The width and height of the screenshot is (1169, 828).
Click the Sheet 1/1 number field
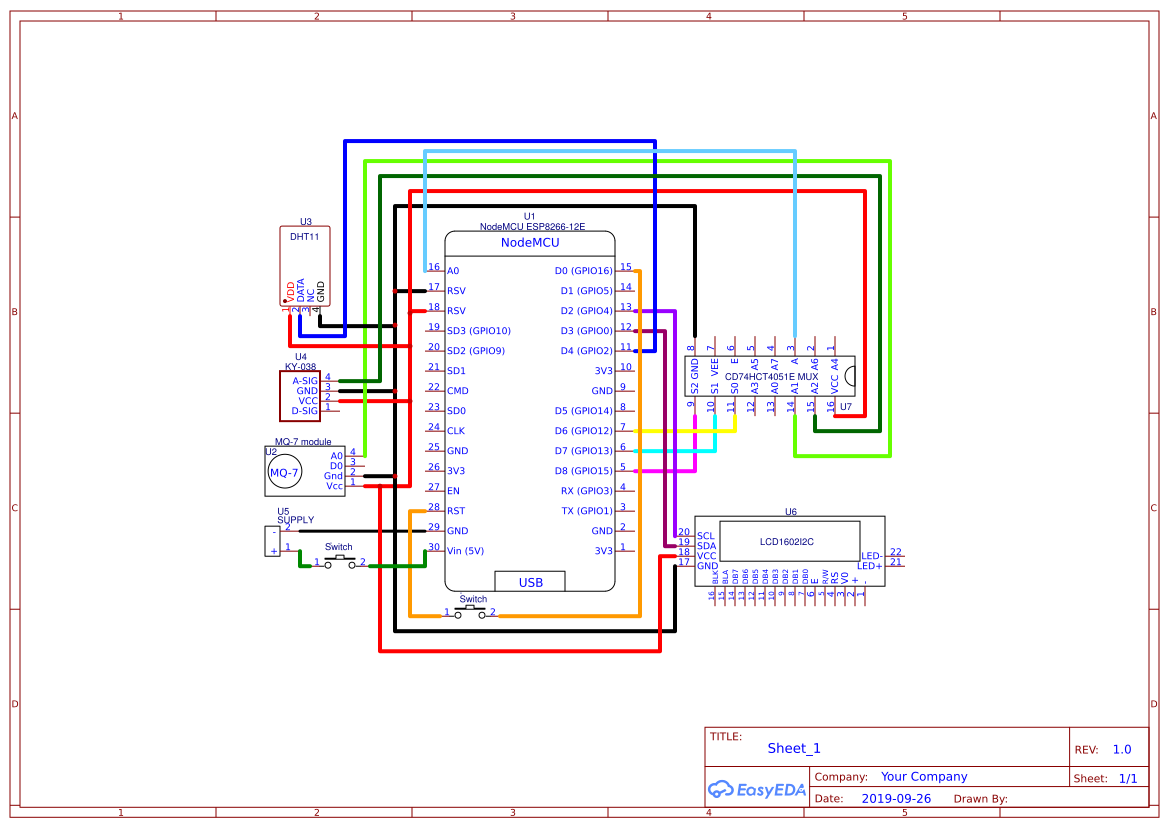1127,778
